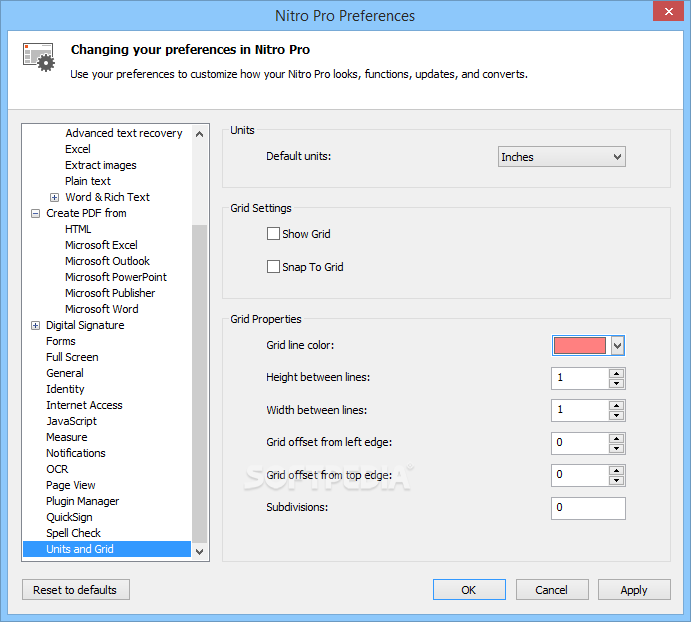Click the category list scroll down arrow
Screen dimensions: 691x622
pos(200,551)
